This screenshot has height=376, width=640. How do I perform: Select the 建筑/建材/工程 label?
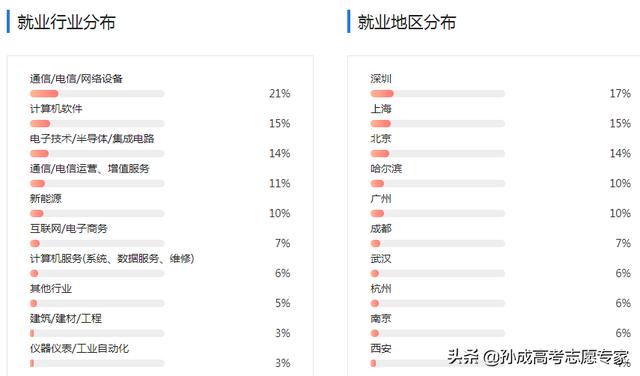[x=66, y=318]
